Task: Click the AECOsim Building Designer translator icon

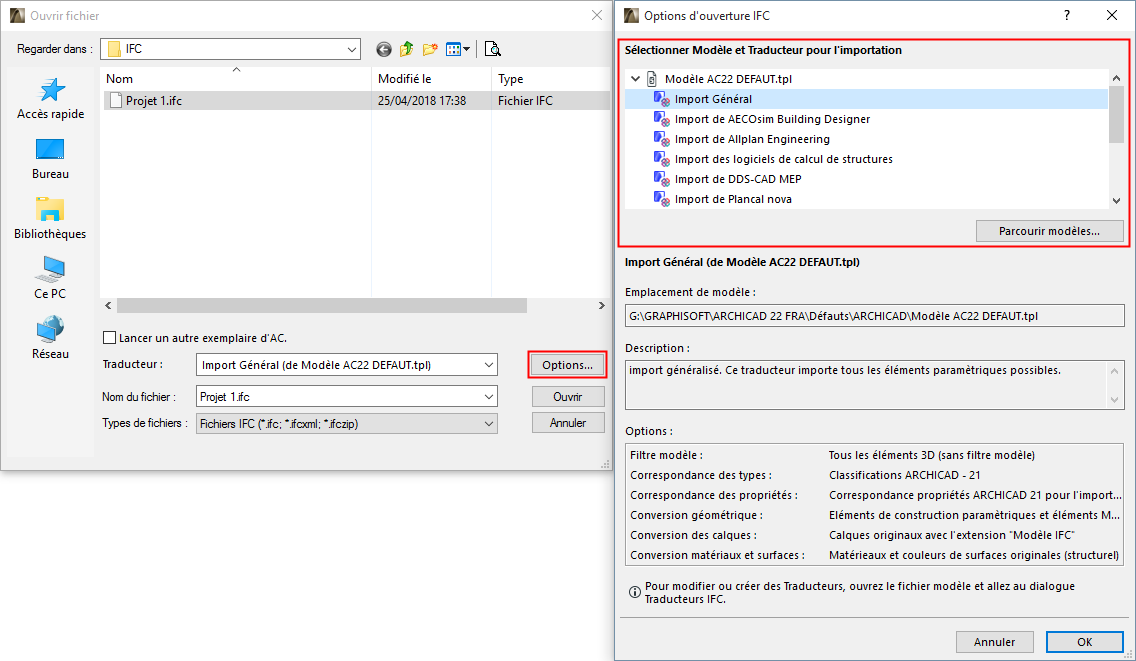Action: coord(661,119)
